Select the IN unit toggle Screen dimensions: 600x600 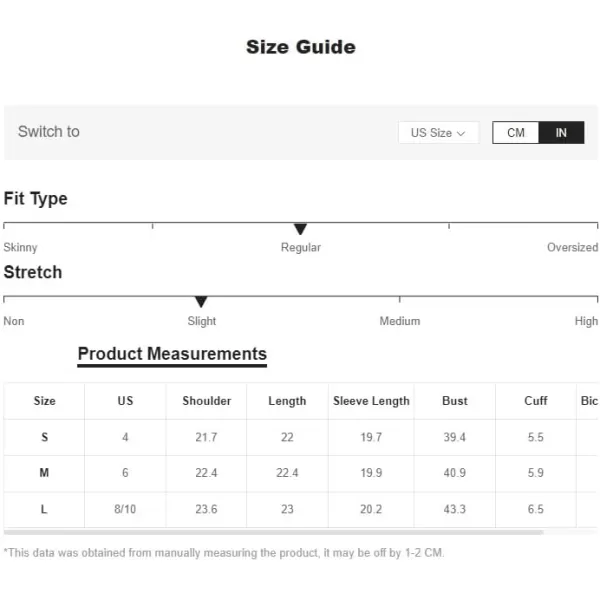[x=561, y=132]
